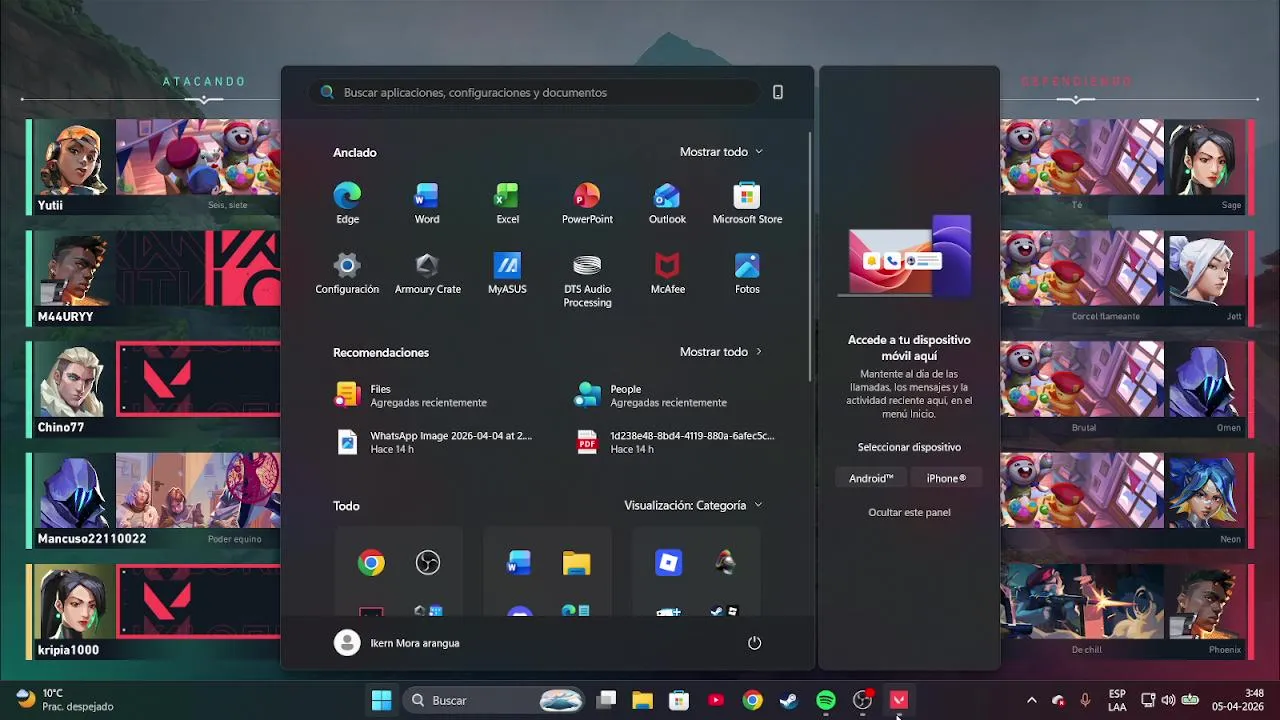The width and height of the screenshot is (1280, 720).
Task: Show hidden tray icons chevron
Action: [1031, 700]
